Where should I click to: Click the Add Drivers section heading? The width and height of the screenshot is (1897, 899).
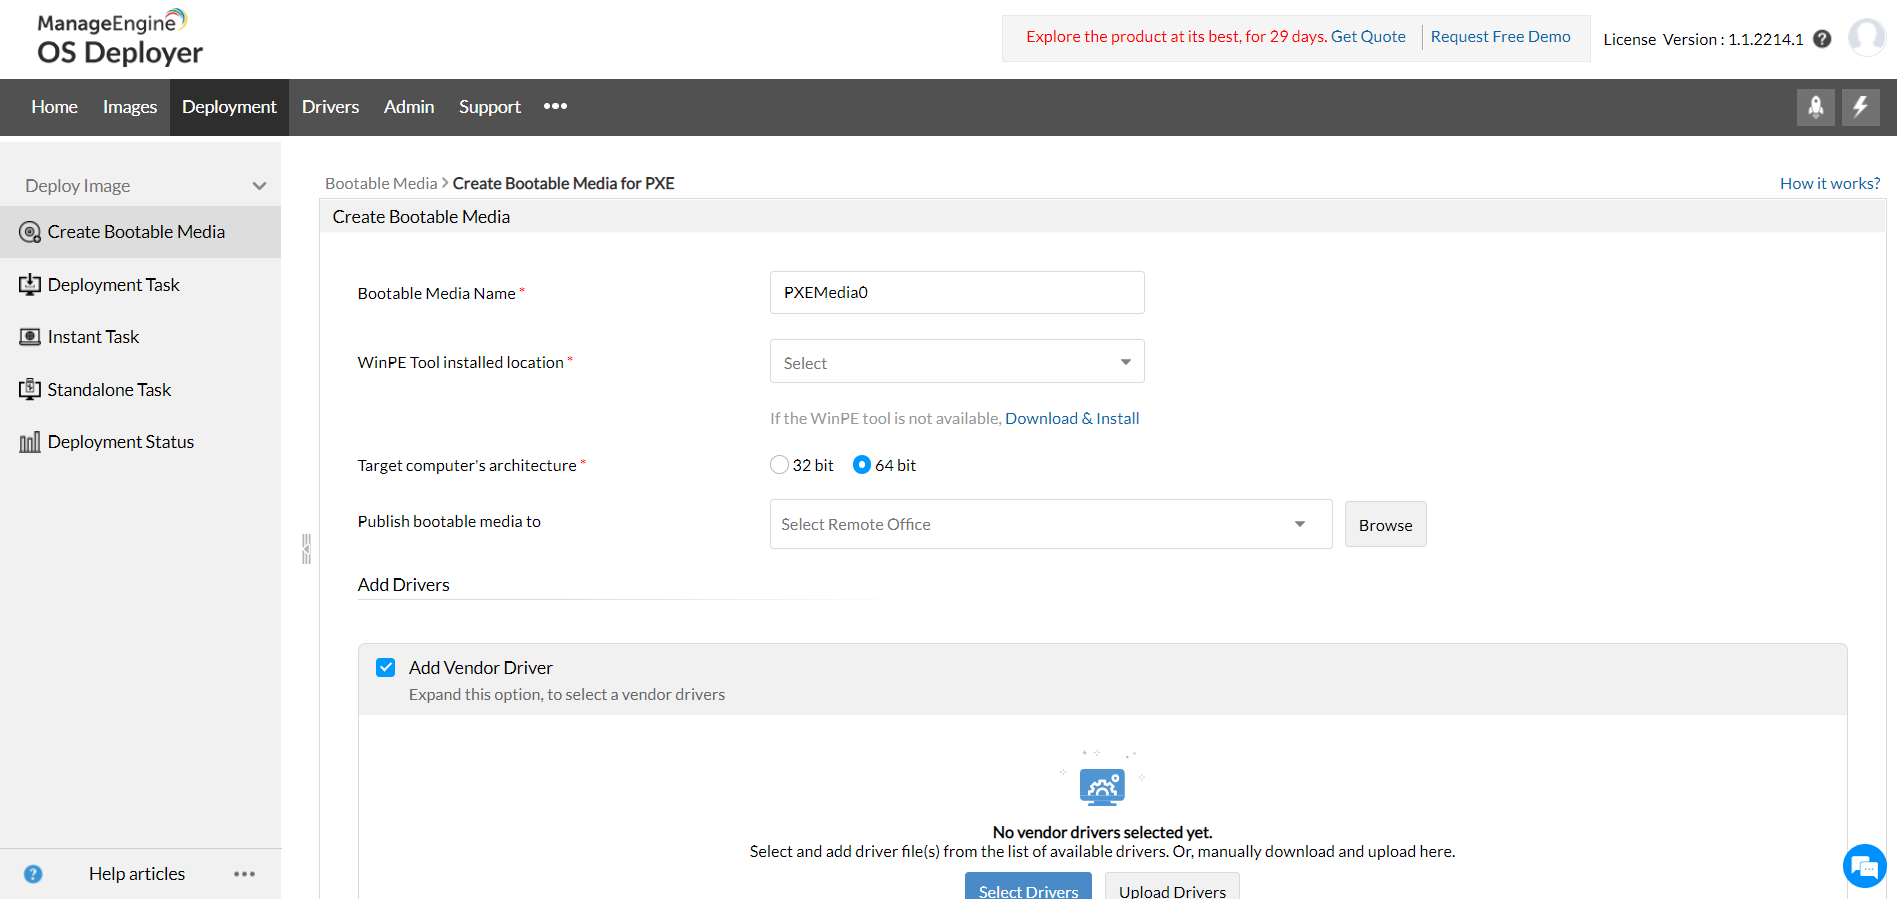click(x=404, y=585)
